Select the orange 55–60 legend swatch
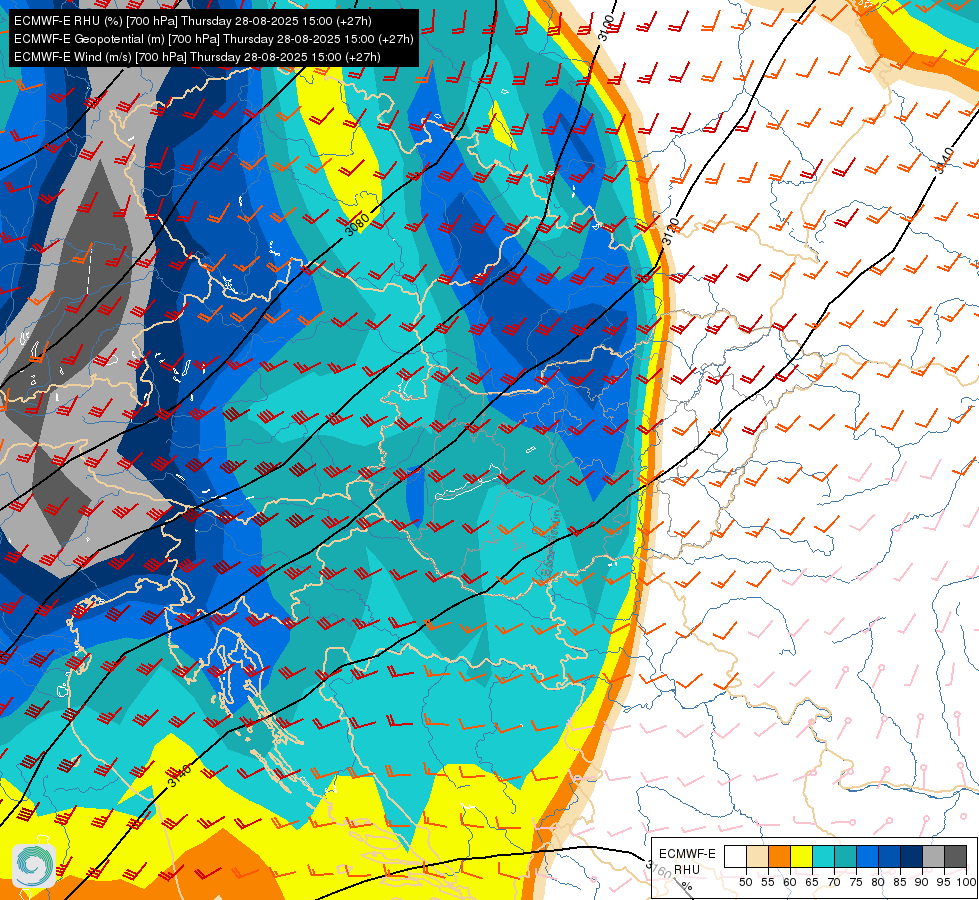 click(779, 856)
